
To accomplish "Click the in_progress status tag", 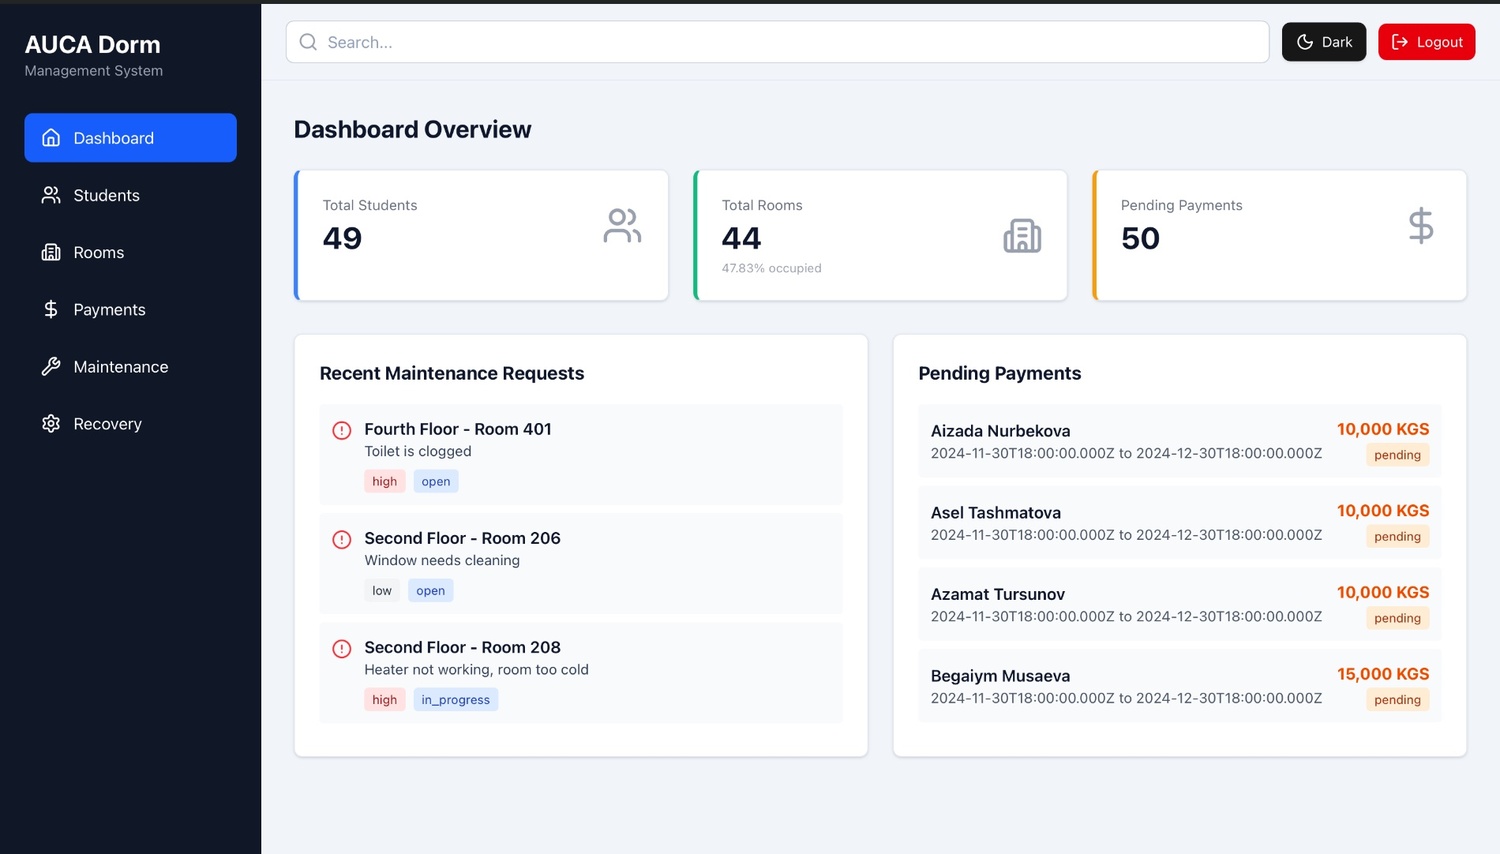I will [456, 699].
